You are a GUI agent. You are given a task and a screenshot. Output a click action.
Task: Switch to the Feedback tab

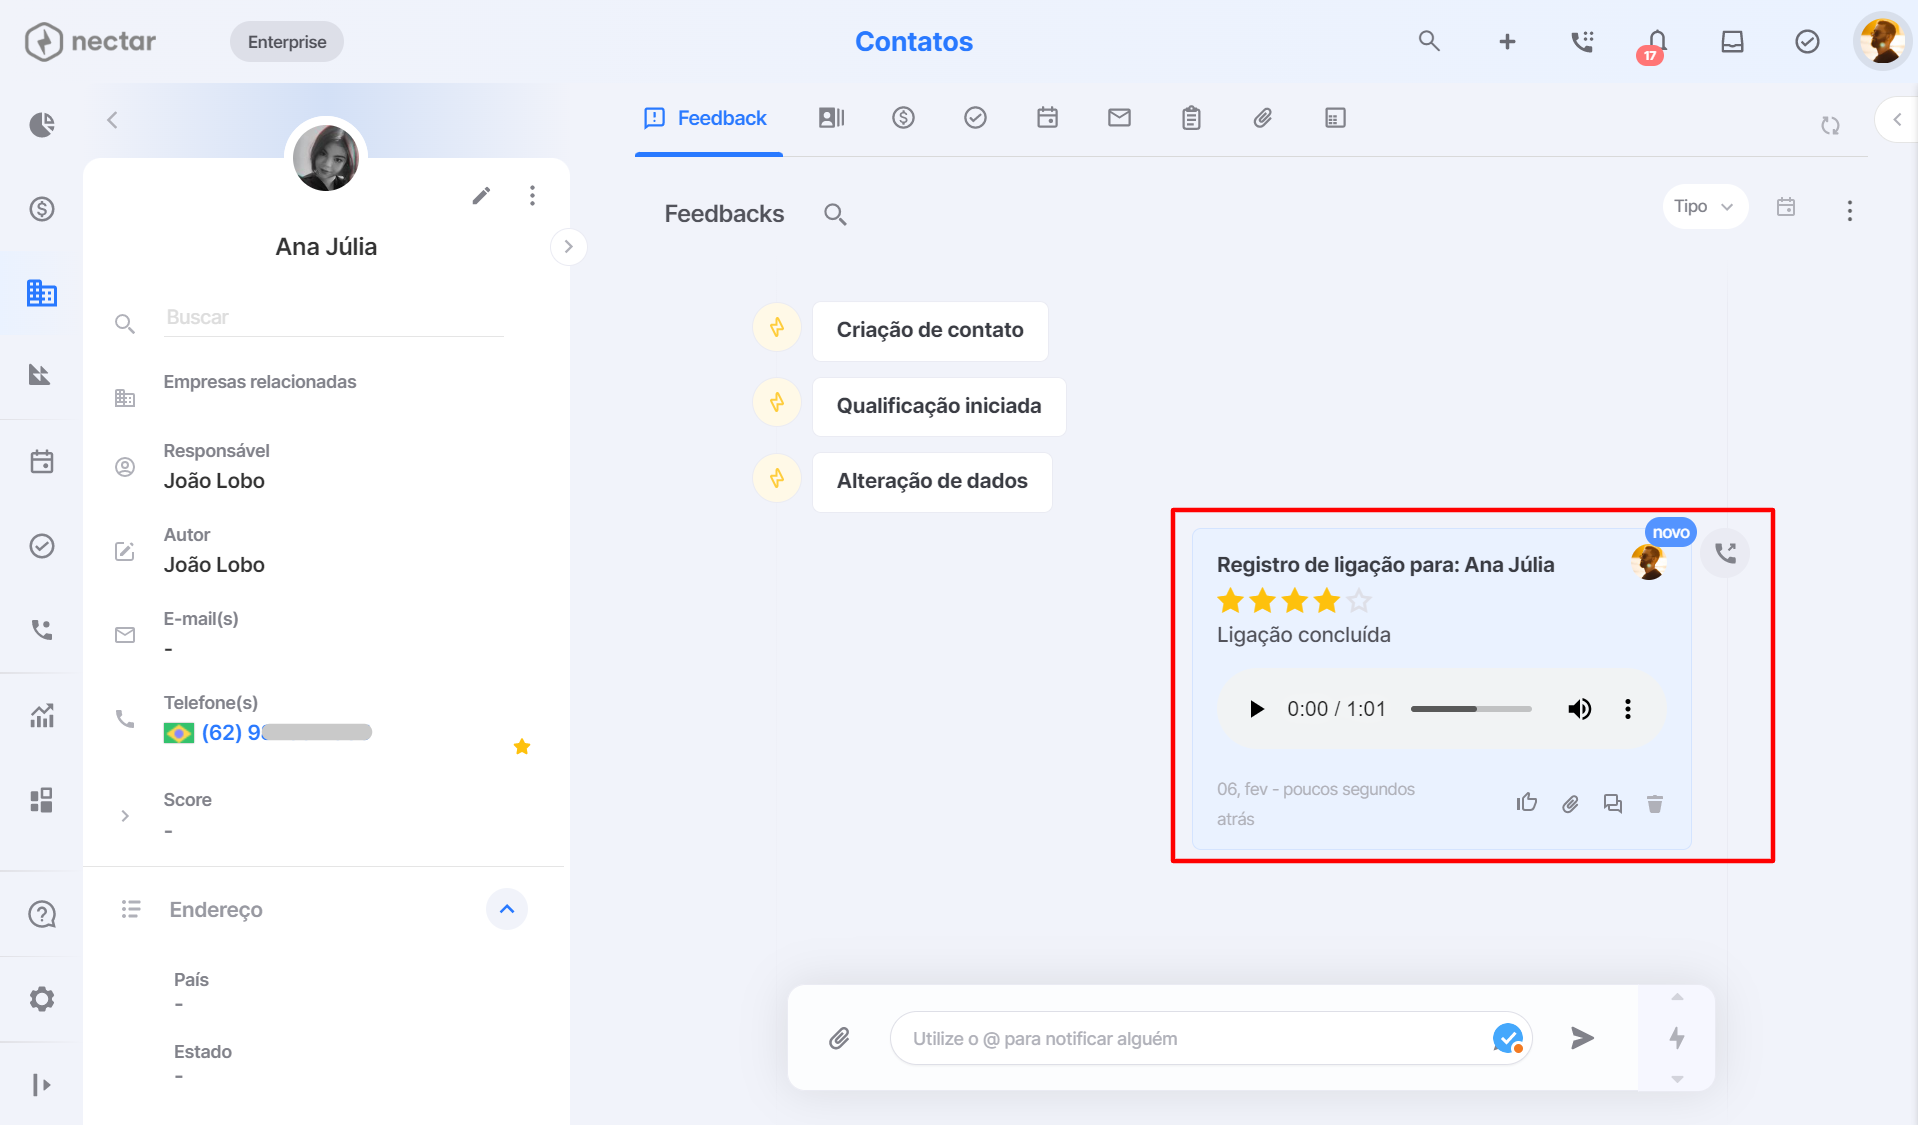coord(707,118)
